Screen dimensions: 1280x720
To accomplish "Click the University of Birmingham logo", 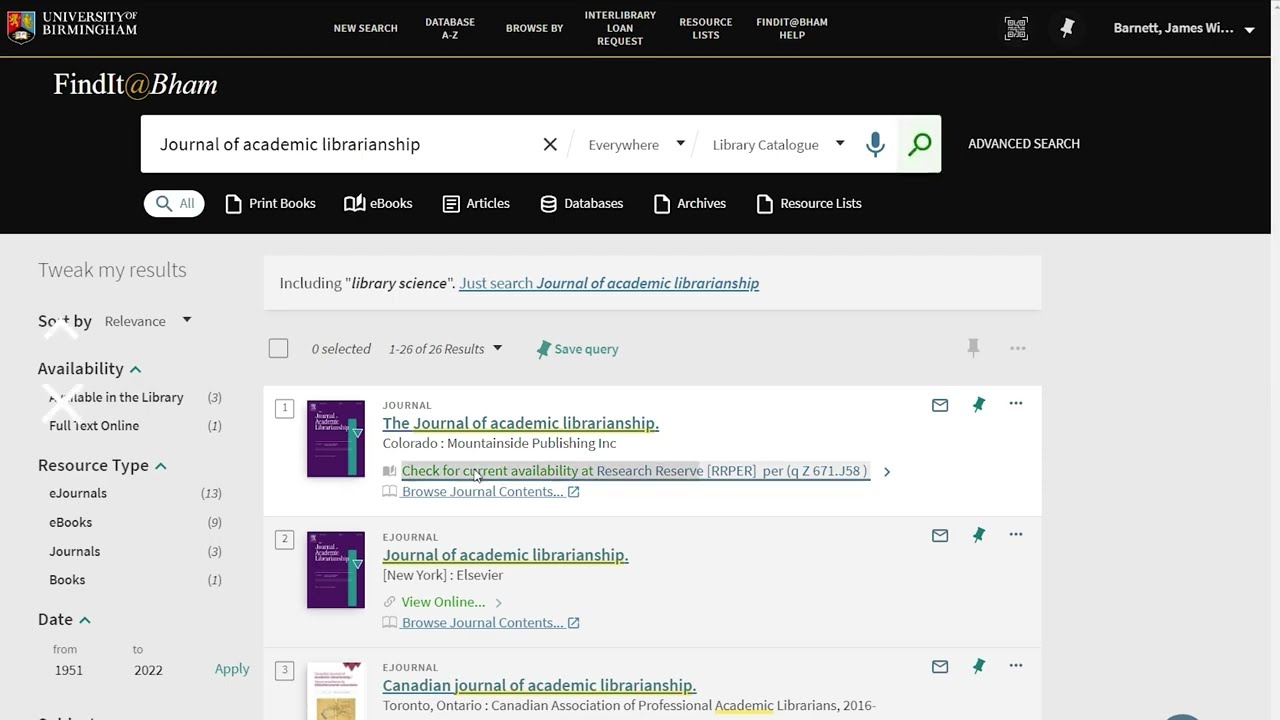I will (x=71, y=27).
